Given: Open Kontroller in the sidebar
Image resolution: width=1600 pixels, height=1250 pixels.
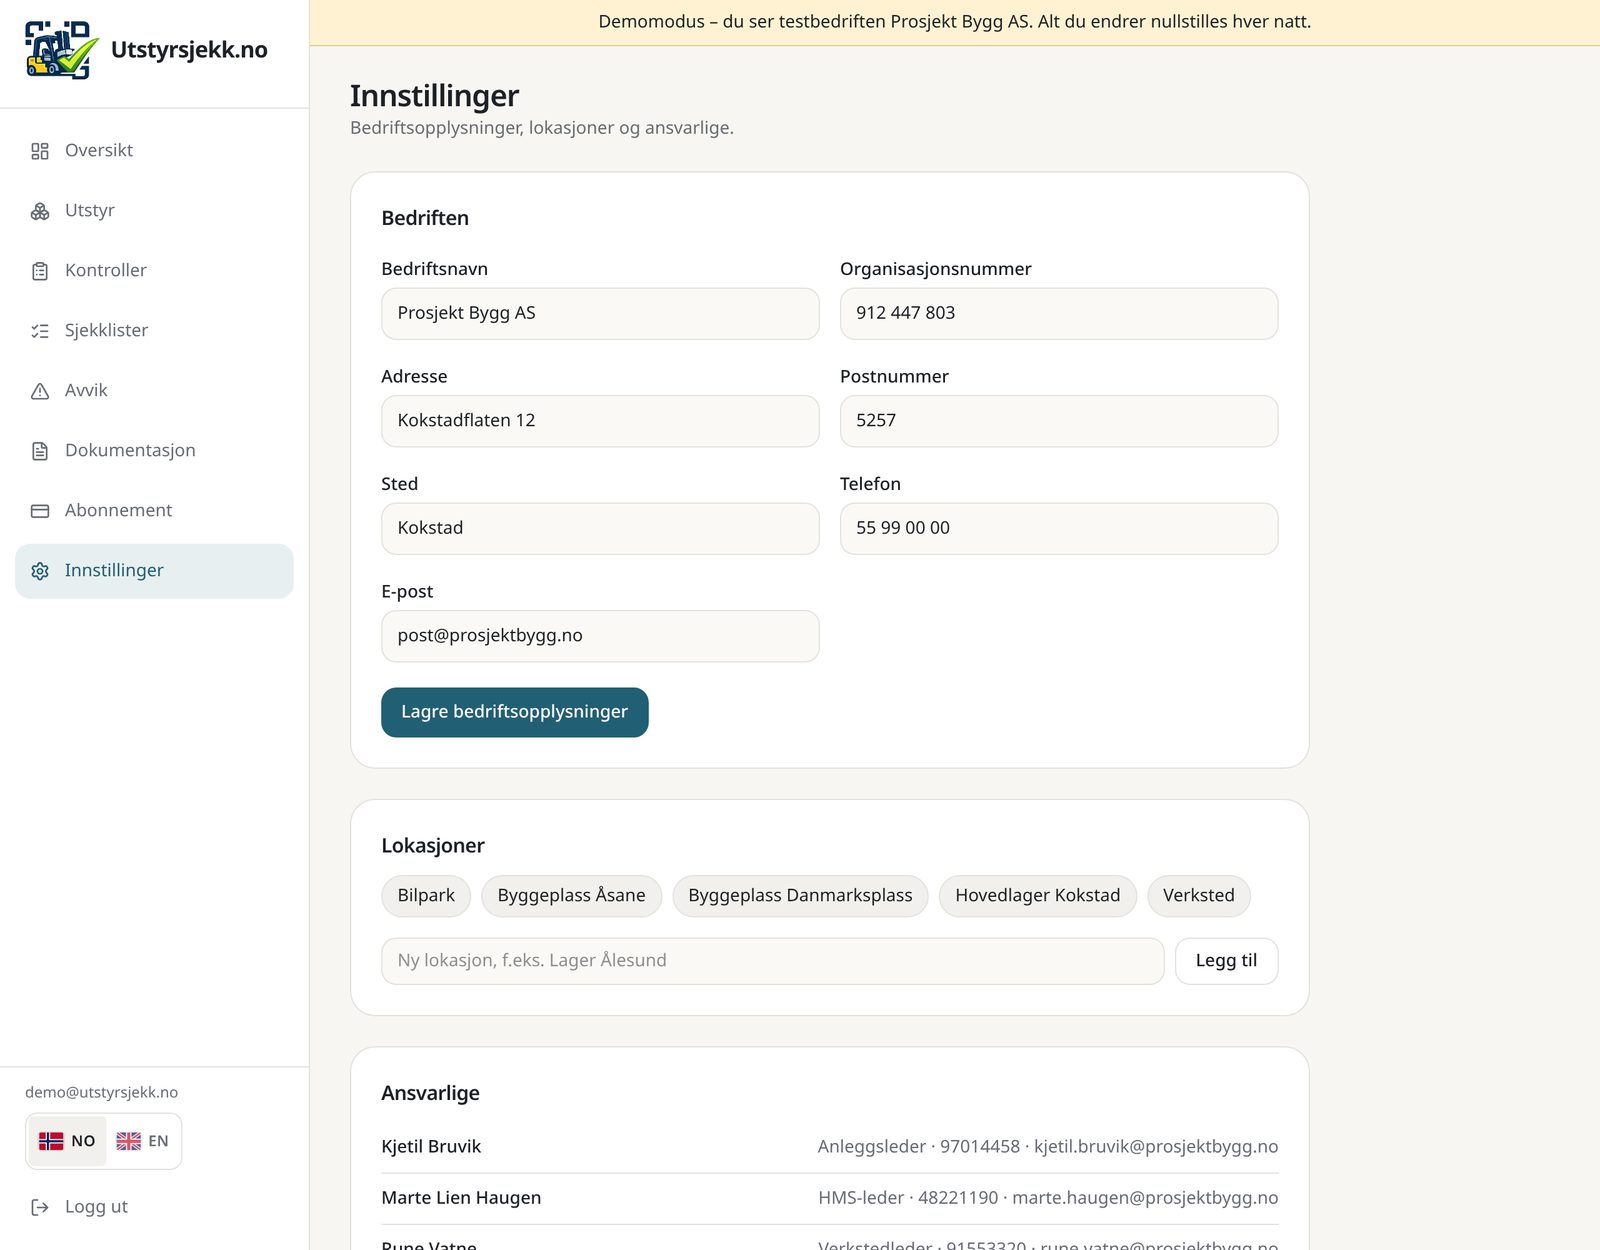Looking at the screenshot, I should pyautogui.click(x=154, y=271).
